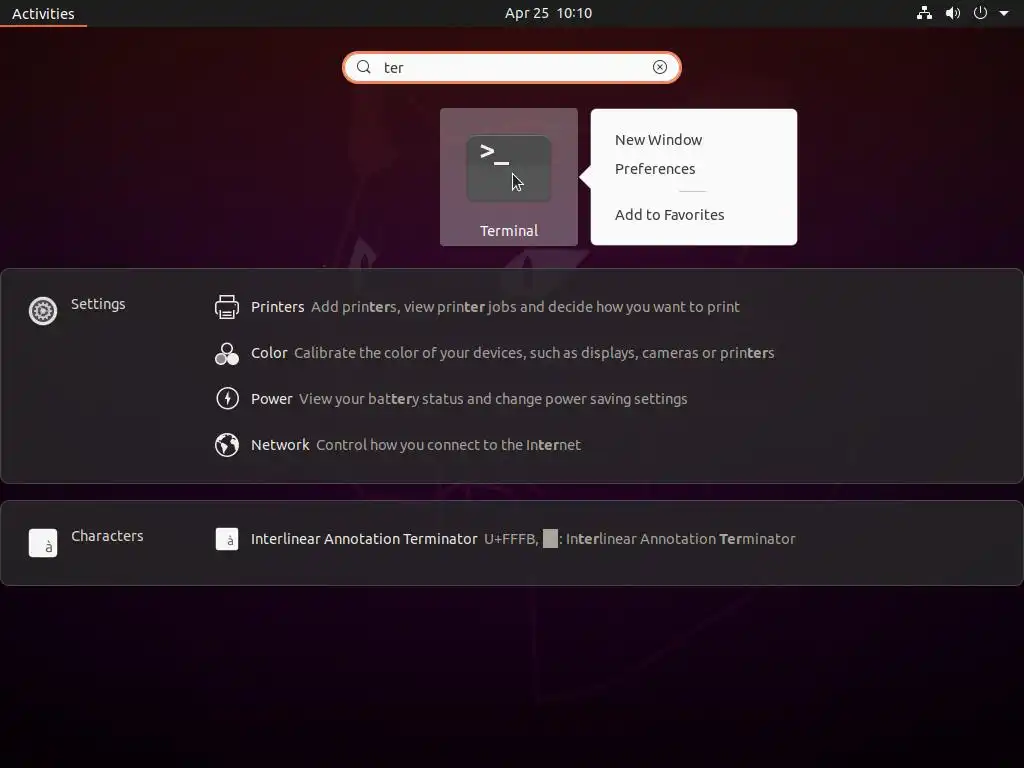1024x768 pixels.
Task: Expand the system menu dropdown arrow
Action: (x=1004, y=13)
